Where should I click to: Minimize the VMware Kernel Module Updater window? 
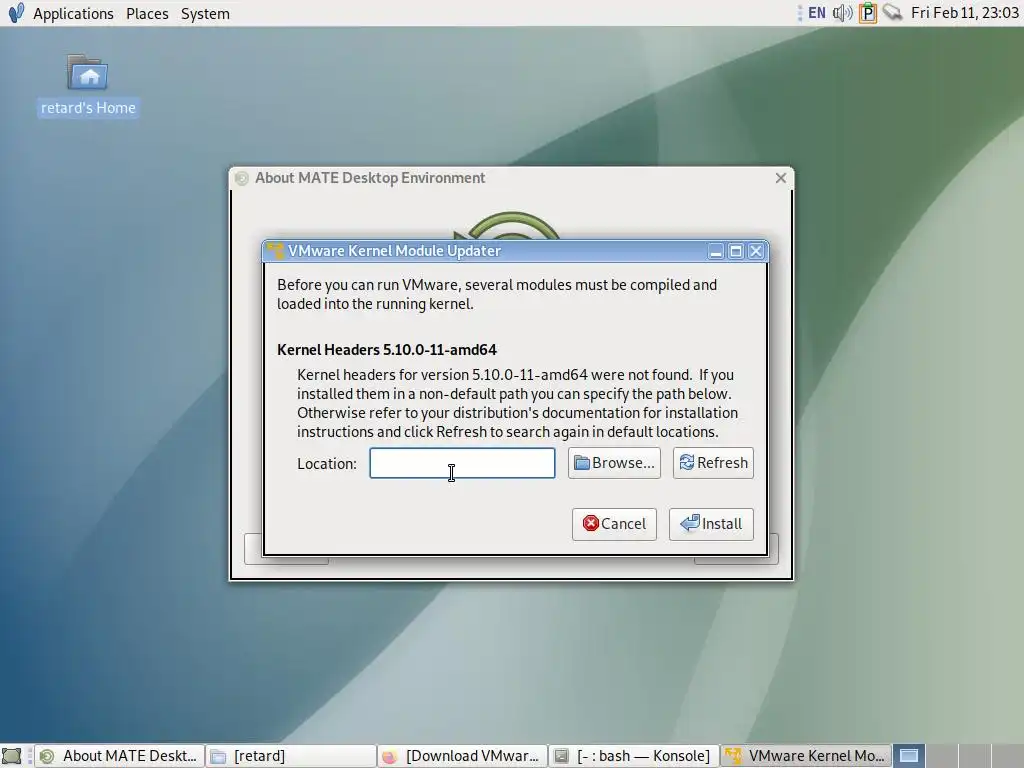pos(716,251)
